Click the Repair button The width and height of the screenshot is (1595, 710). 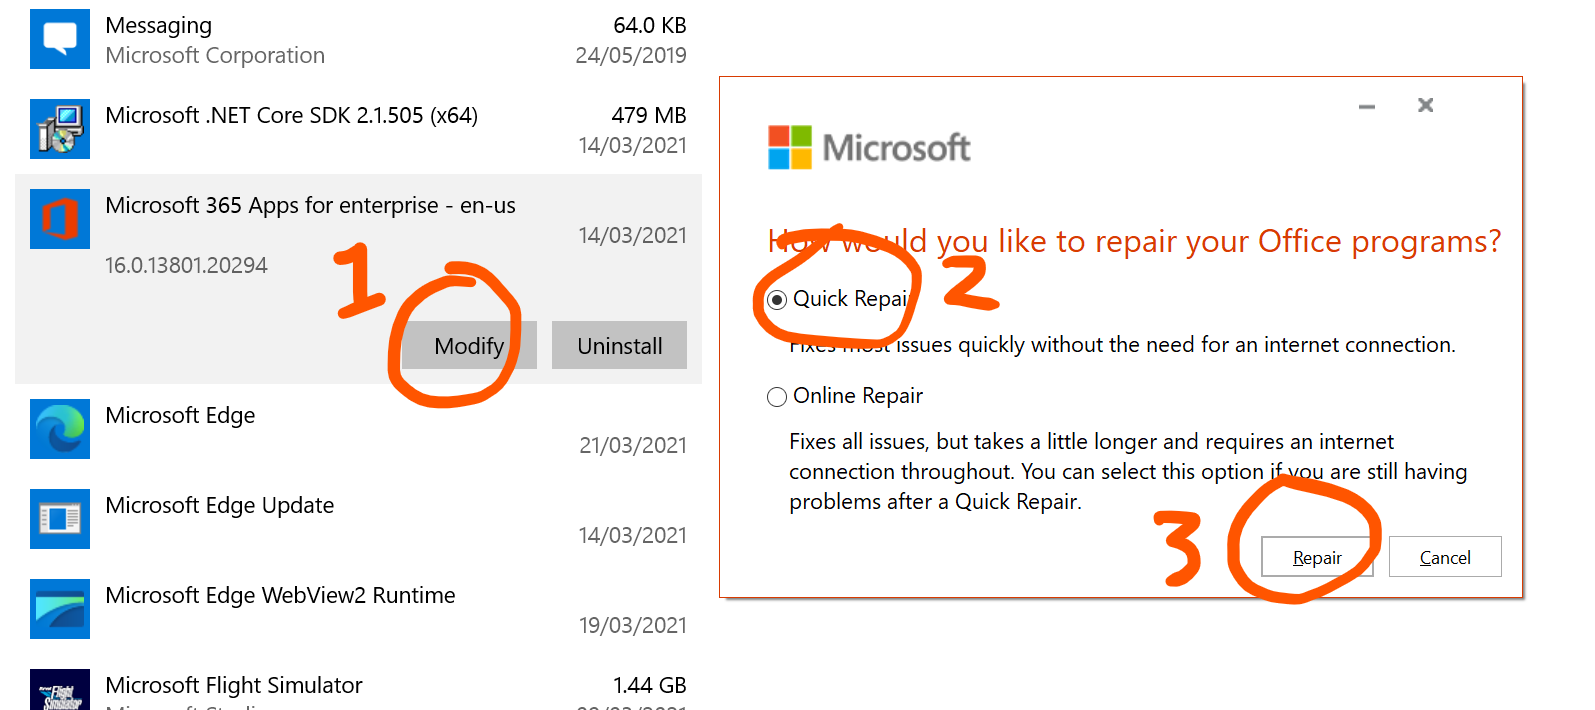pyautogui.click(x=1316, y=557)
